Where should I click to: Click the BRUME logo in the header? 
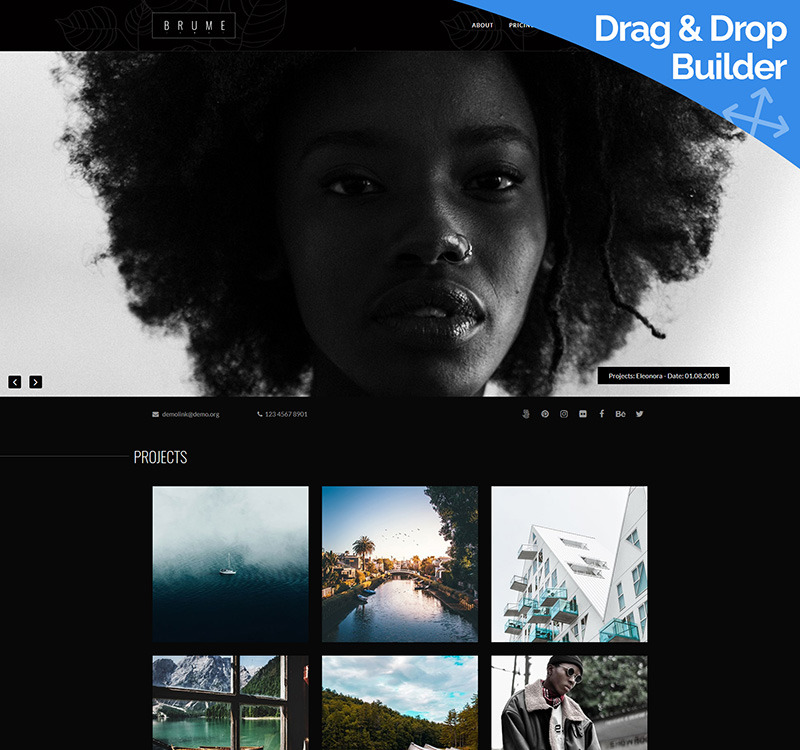tap(194, 26)
